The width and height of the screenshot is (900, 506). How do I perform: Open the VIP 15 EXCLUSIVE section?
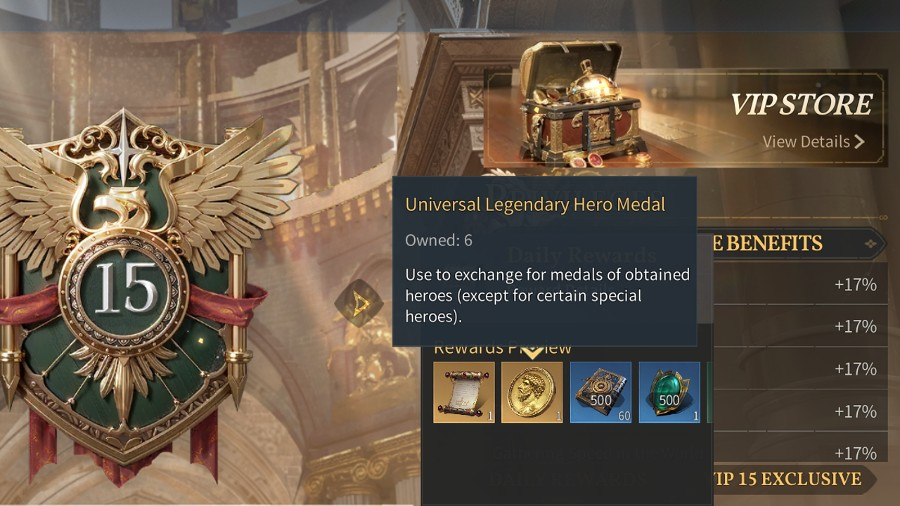pyautogui.click(x=788, y=479)
